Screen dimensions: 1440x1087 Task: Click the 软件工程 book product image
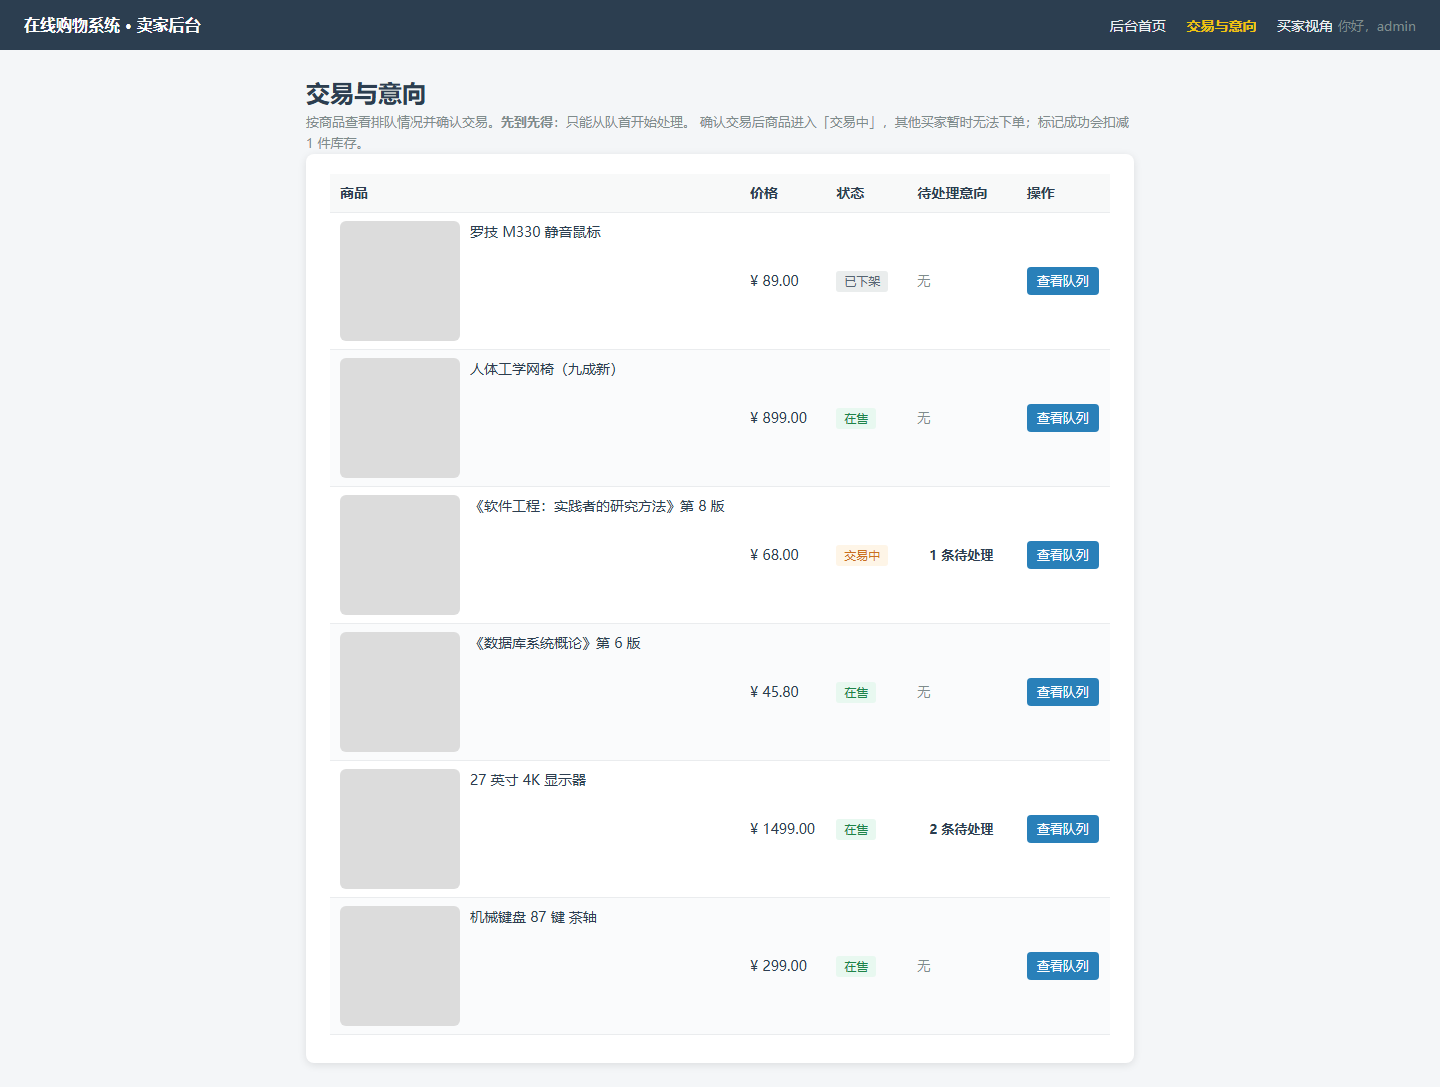coord(400,555)
